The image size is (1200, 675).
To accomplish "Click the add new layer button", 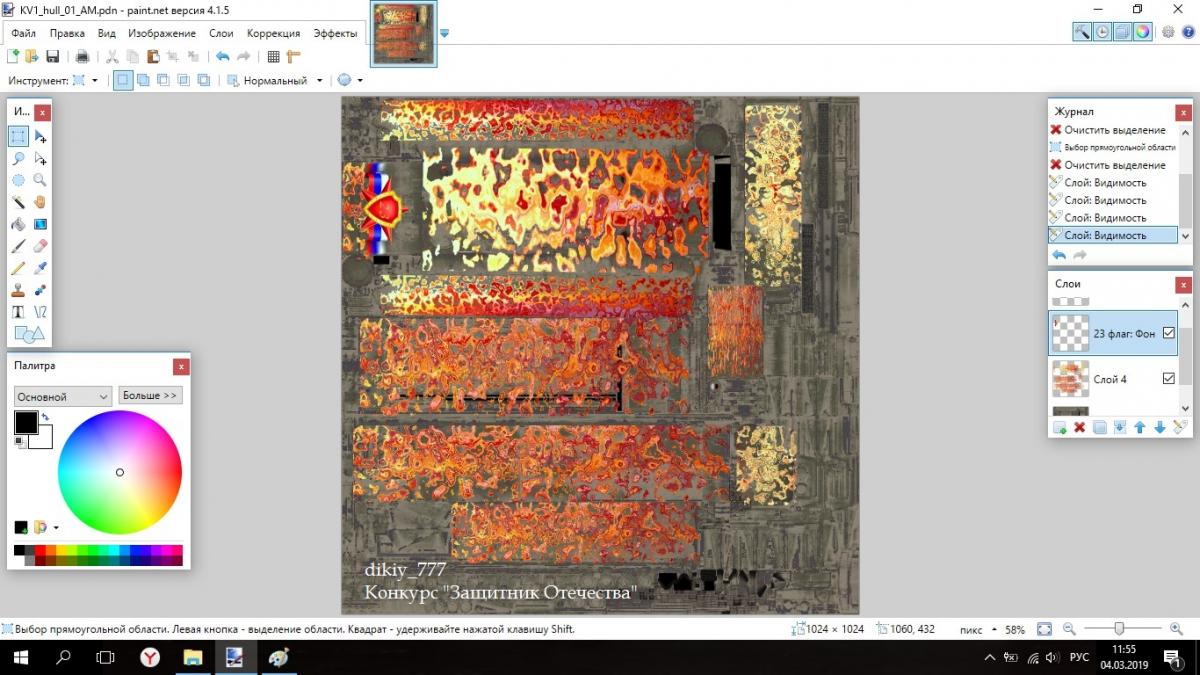I will (1060, 427).
